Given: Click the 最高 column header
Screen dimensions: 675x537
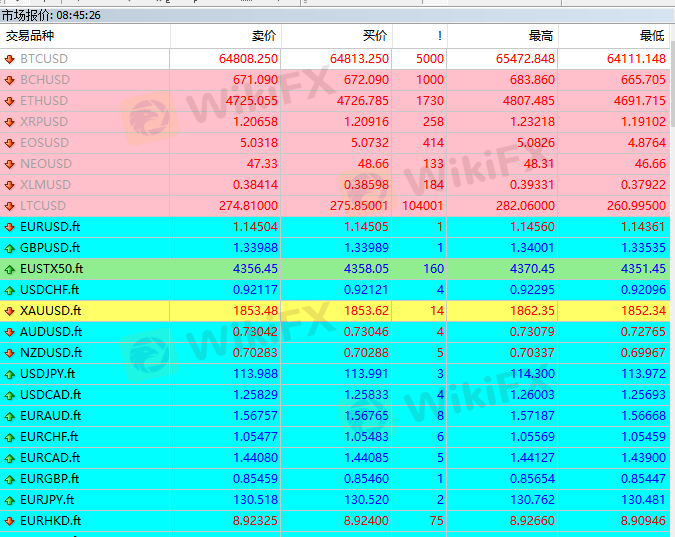Looking at the screenshot, I should (x=541, y=35).
